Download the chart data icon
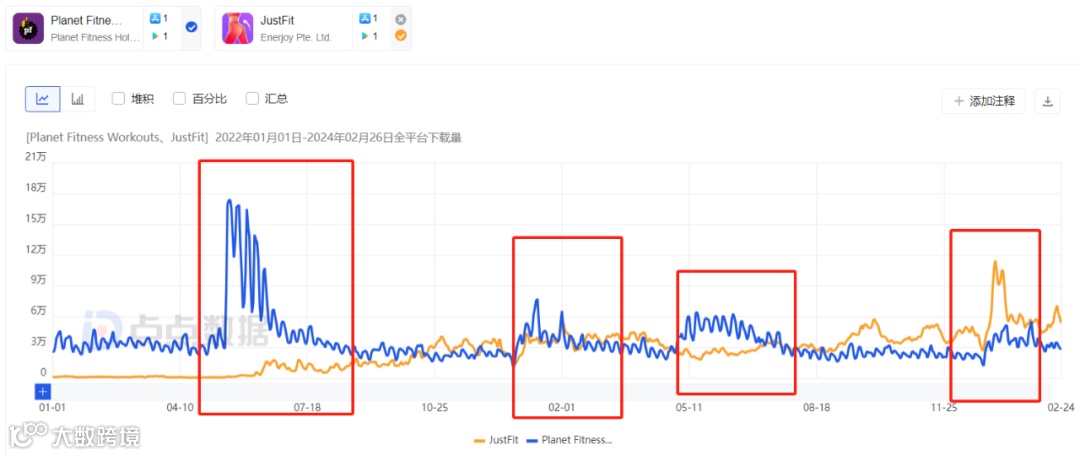 [1048, 101]
